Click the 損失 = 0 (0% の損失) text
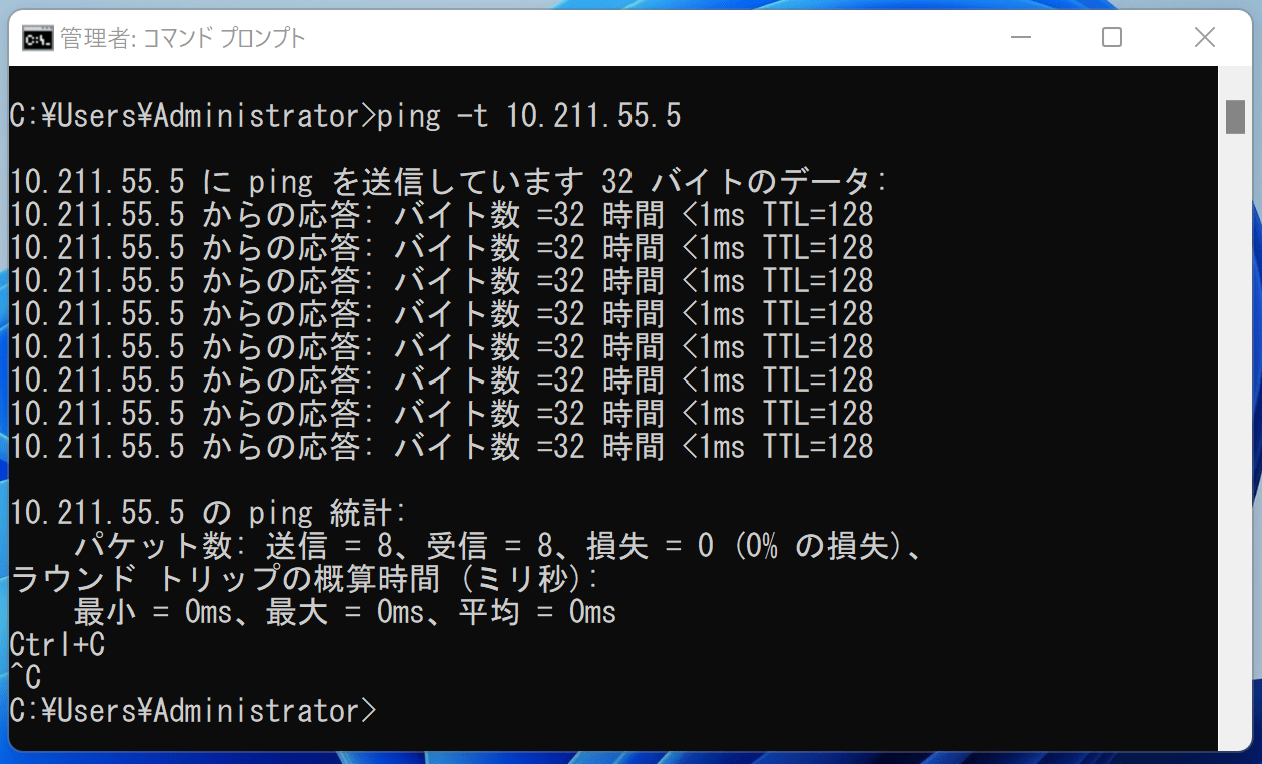 pyautogui.click(x=750, y=546)
